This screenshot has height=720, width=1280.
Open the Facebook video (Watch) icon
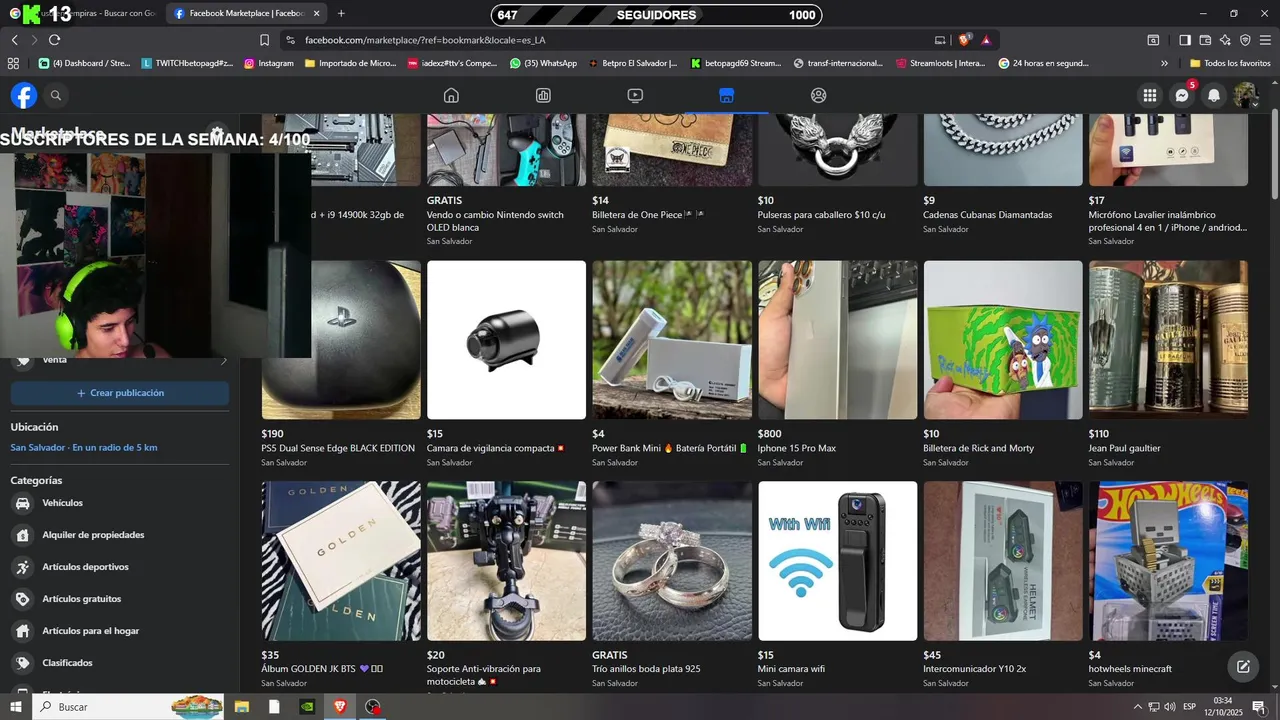tap(635, 95)
